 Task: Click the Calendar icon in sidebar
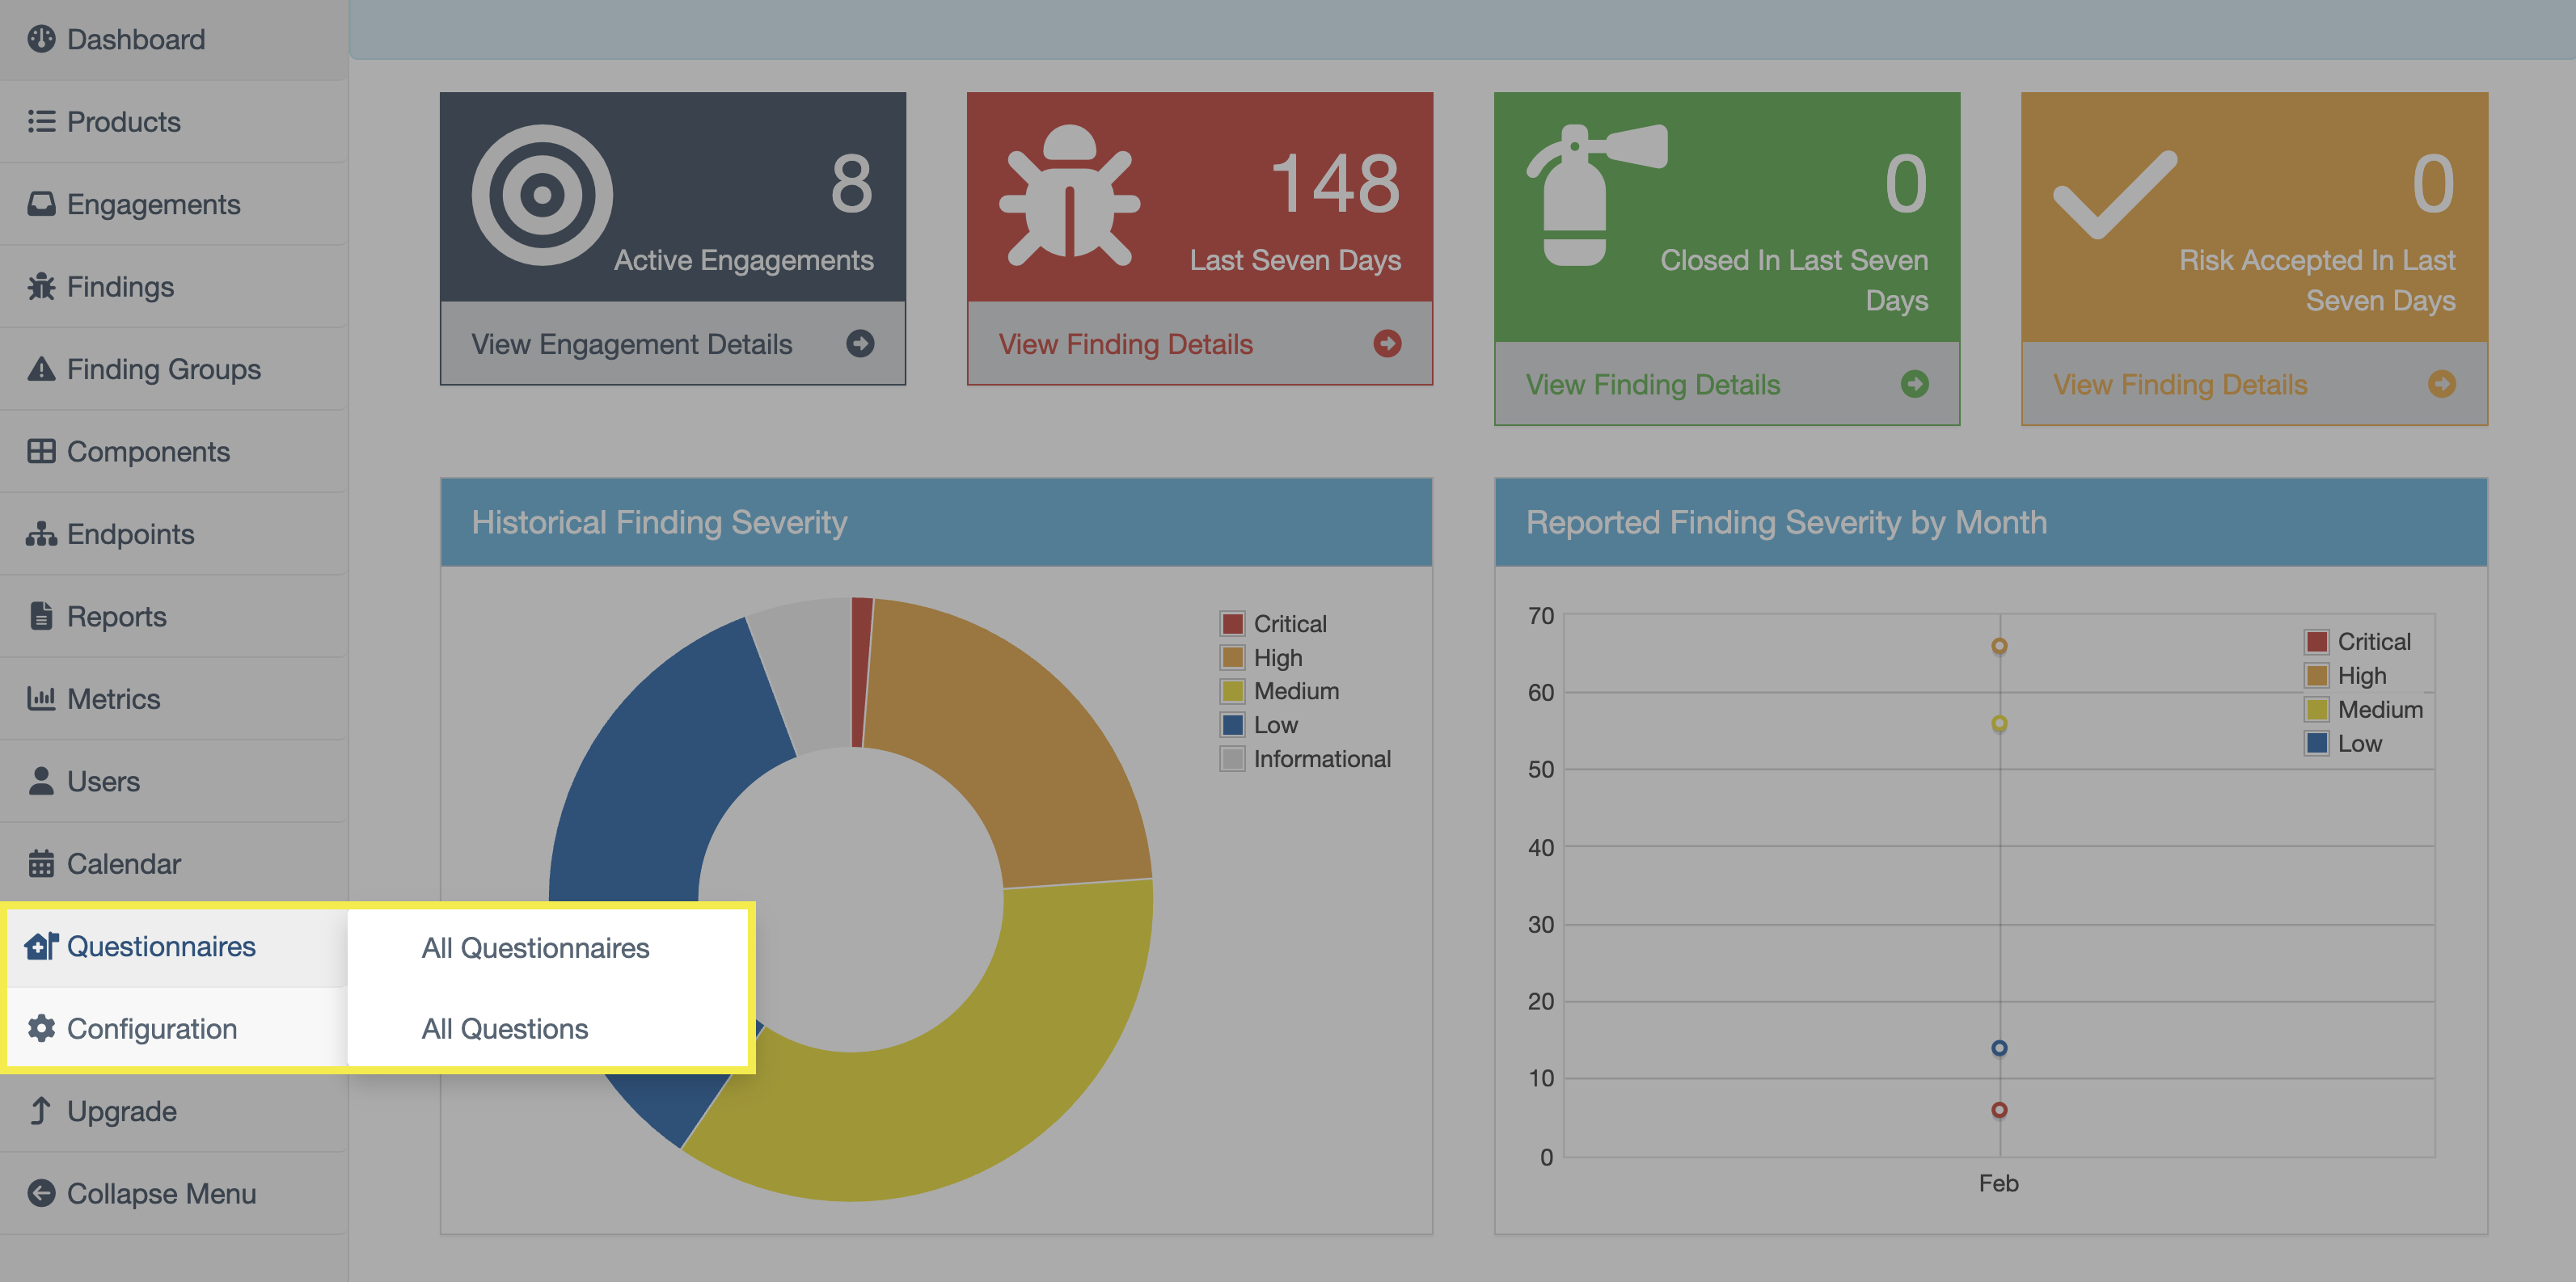tap(41, 864)
